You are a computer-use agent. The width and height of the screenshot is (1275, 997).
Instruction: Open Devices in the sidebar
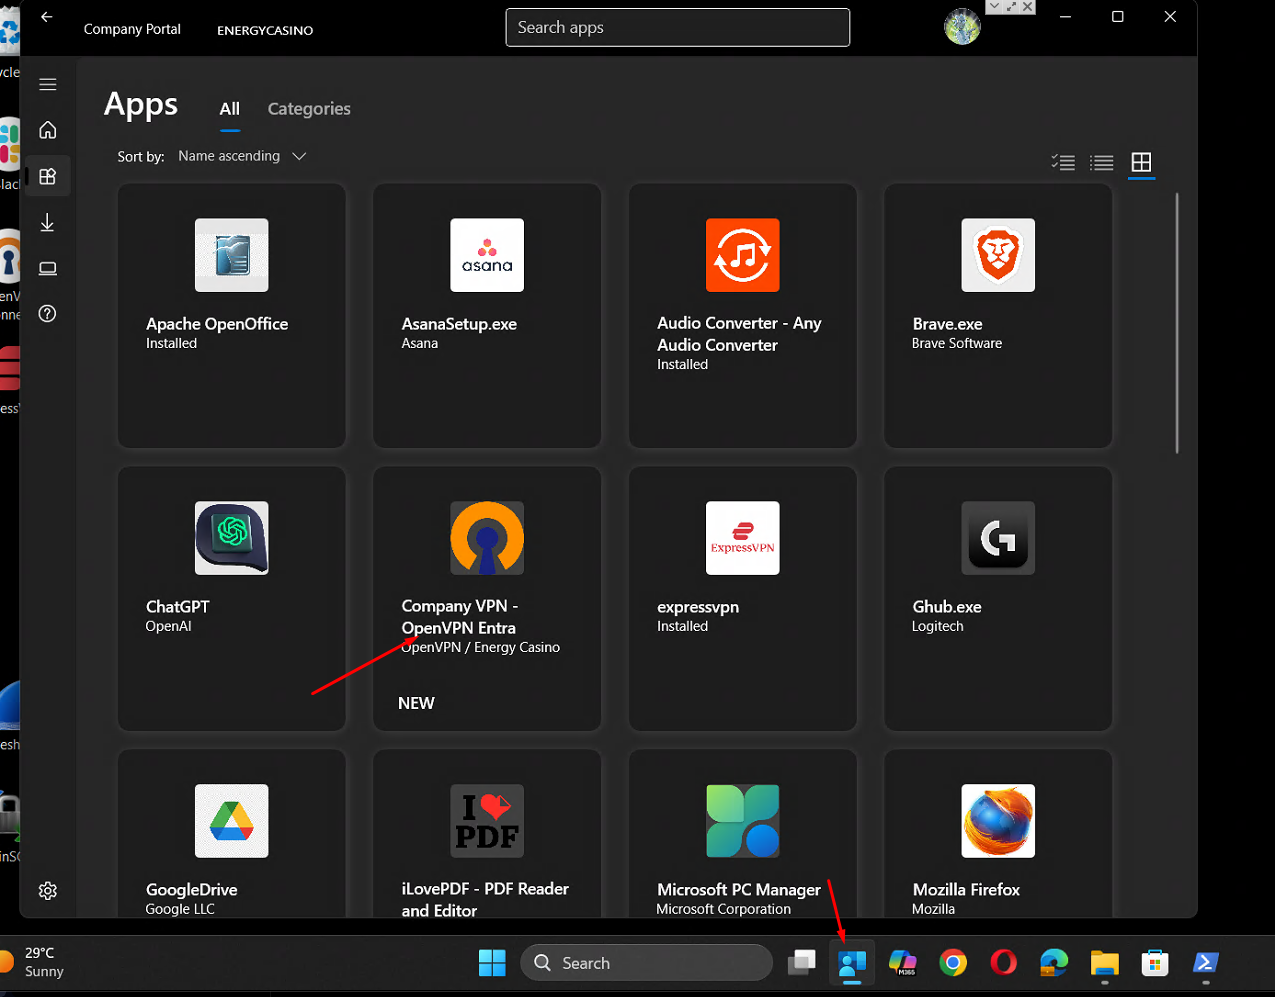[47, 268]
